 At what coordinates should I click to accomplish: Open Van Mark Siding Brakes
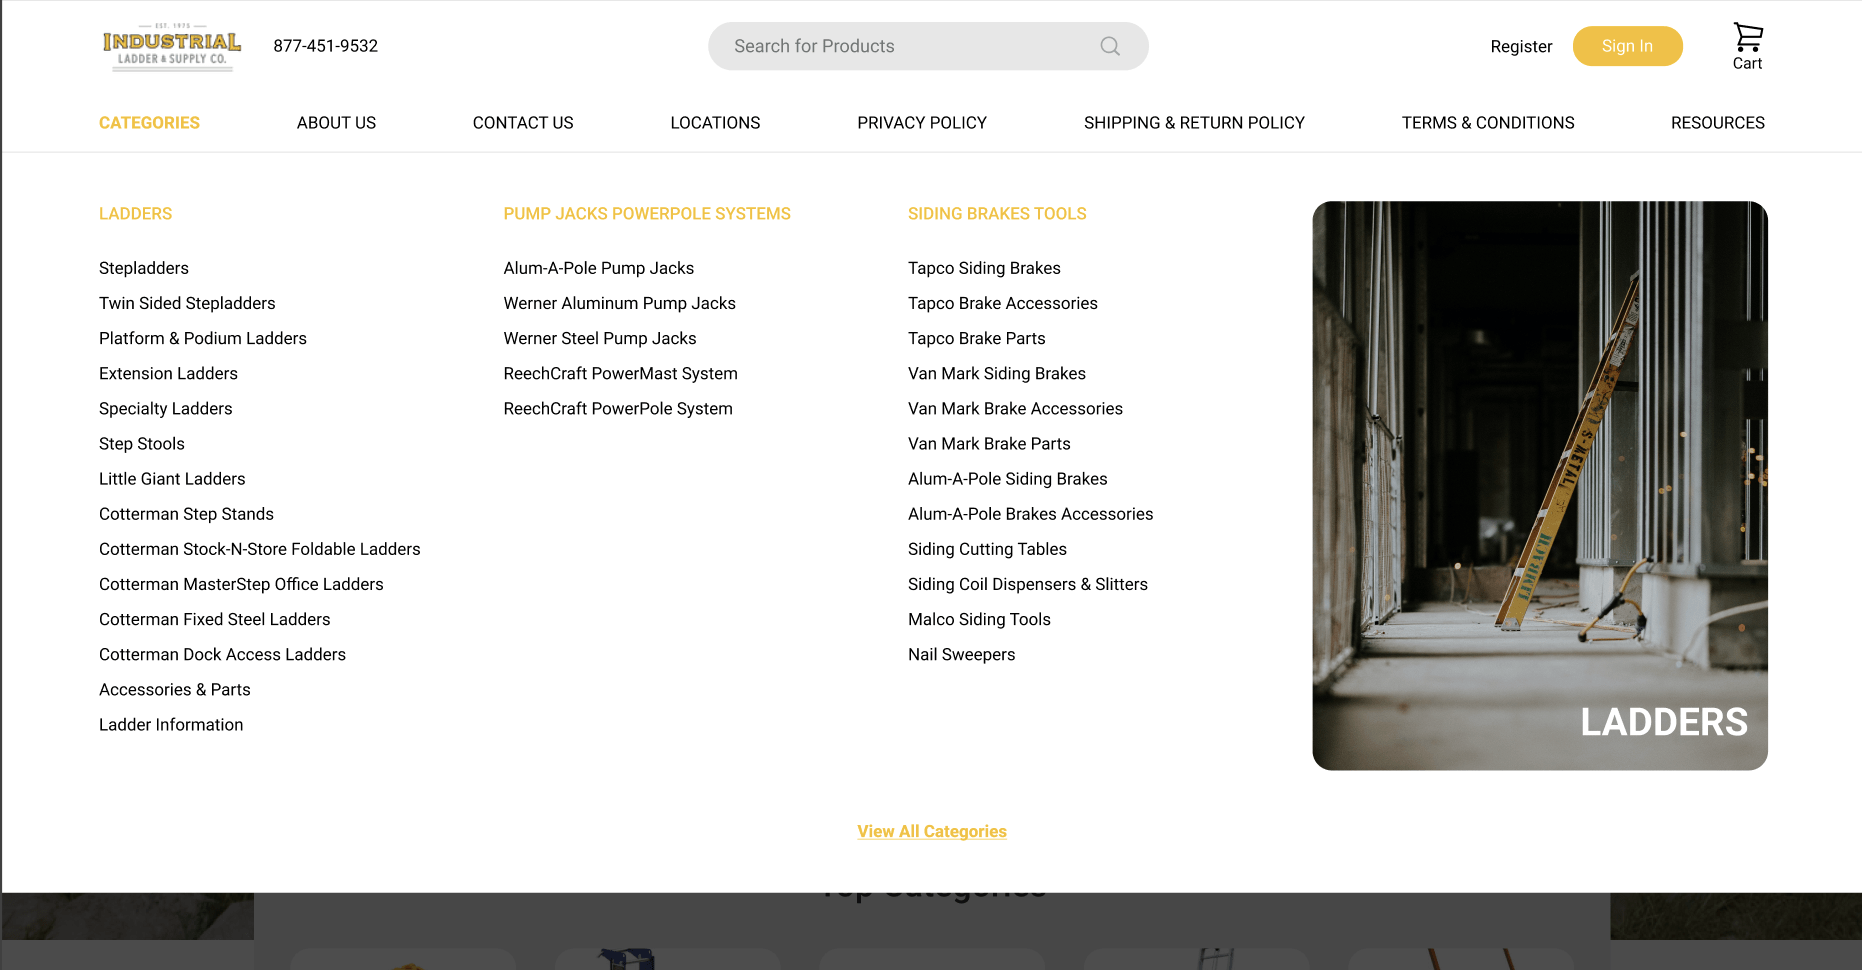point(997,373)
